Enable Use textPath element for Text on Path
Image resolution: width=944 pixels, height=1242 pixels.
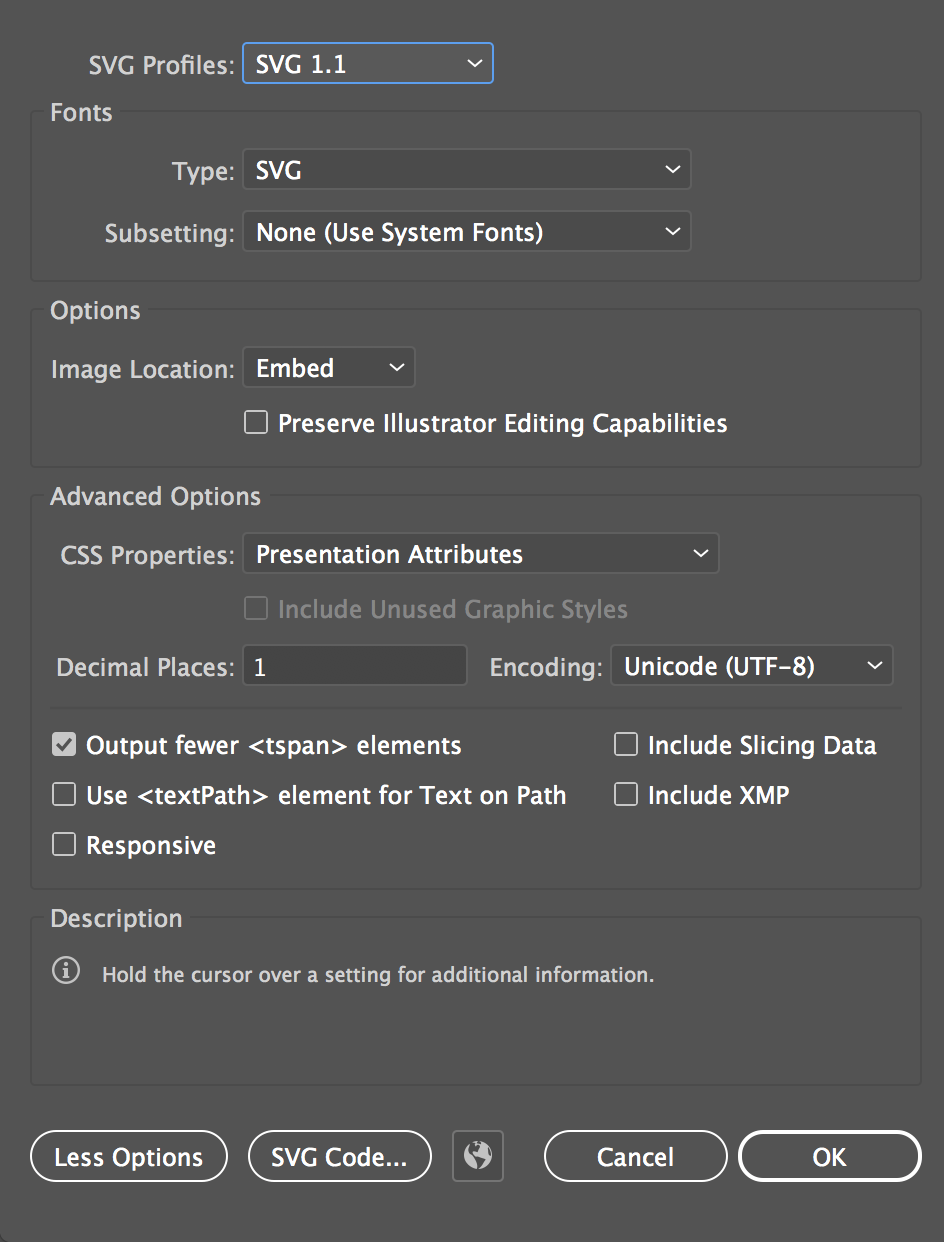(x=64, y=795)
